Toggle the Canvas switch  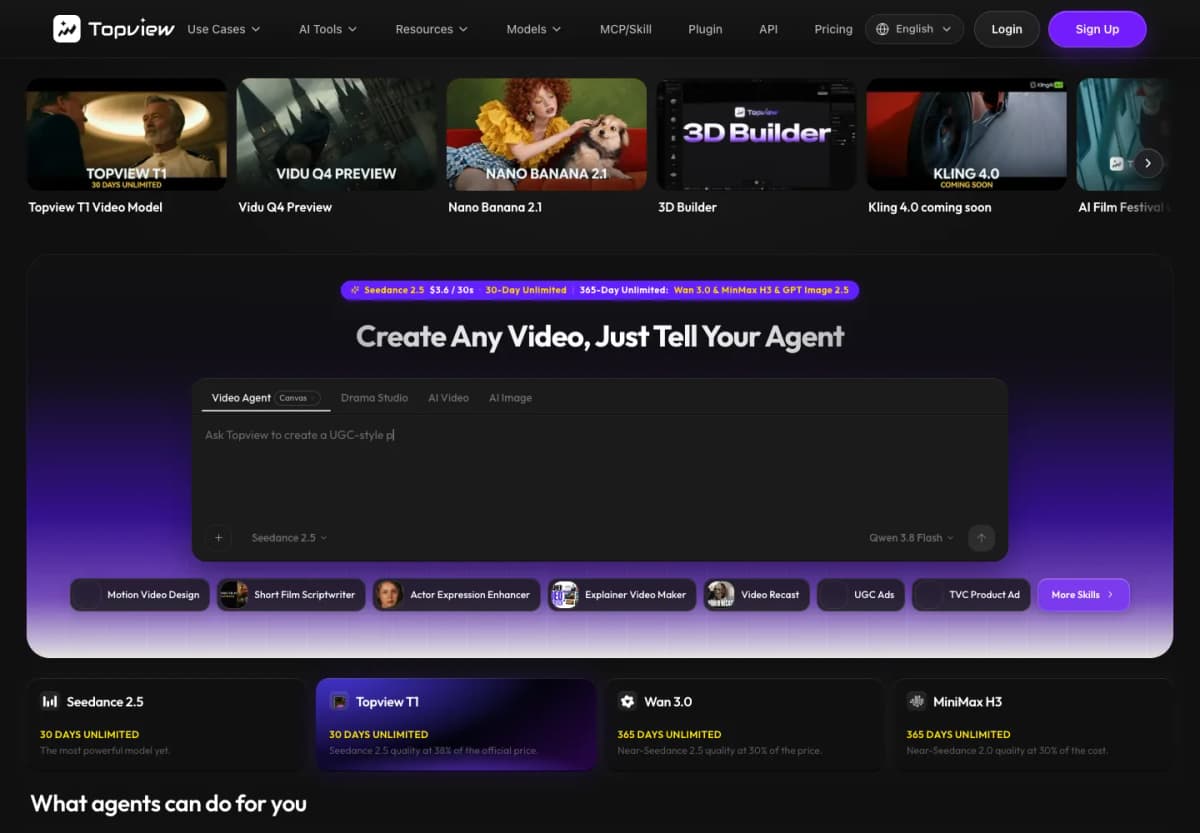tap(298, 398)
